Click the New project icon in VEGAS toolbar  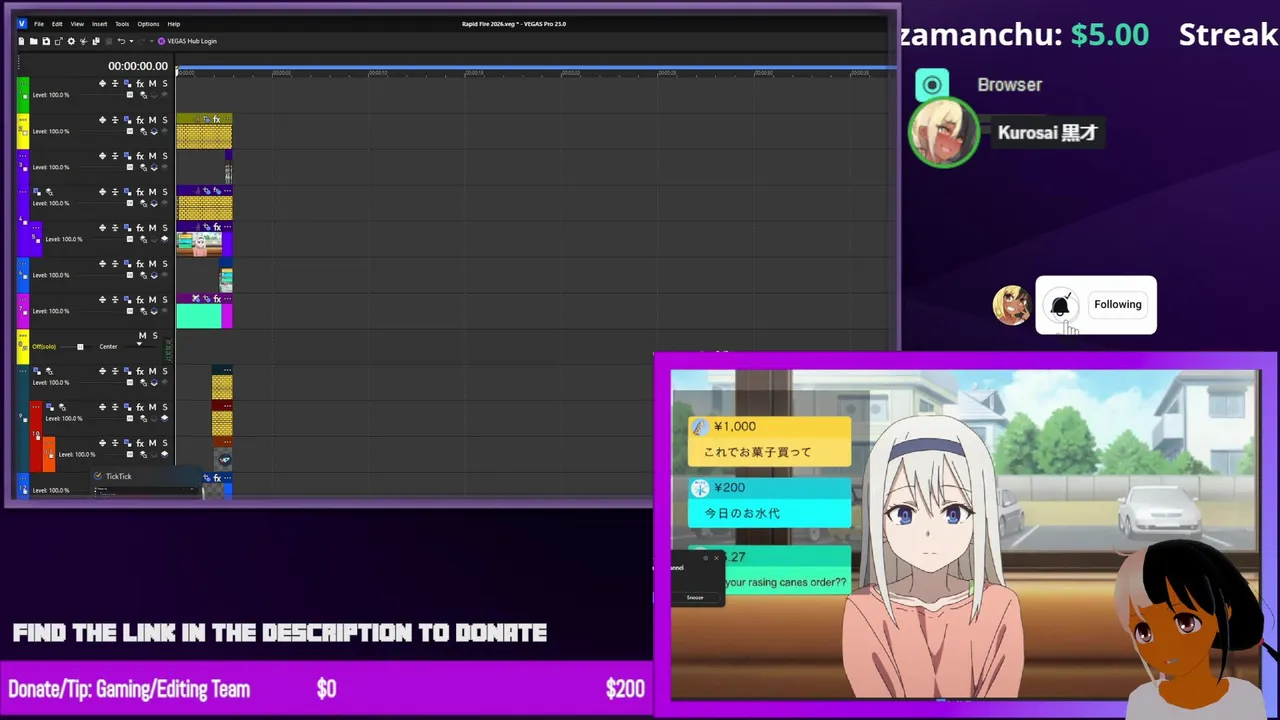coord(21,41)
